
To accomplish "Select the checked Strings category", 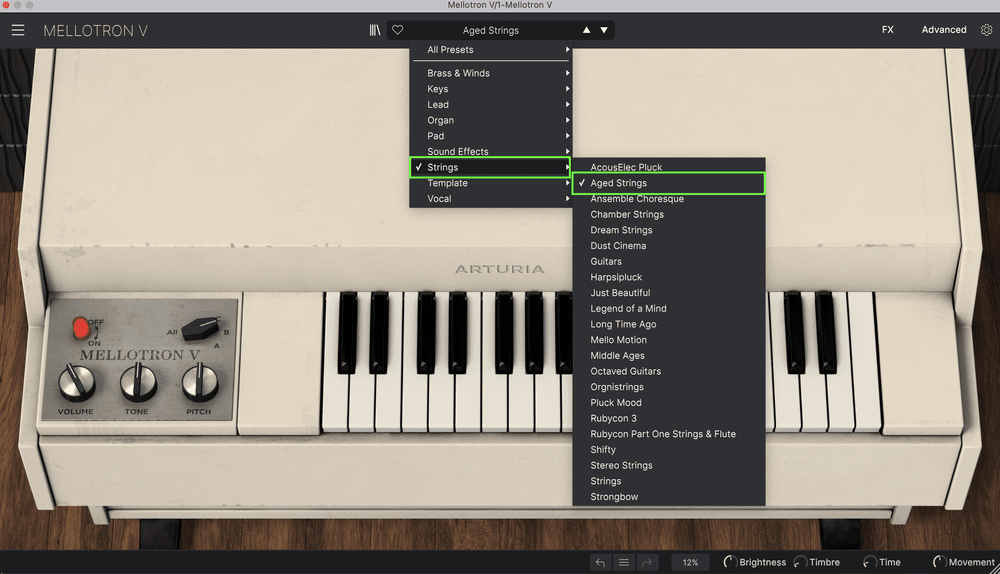I will point(490,167).
